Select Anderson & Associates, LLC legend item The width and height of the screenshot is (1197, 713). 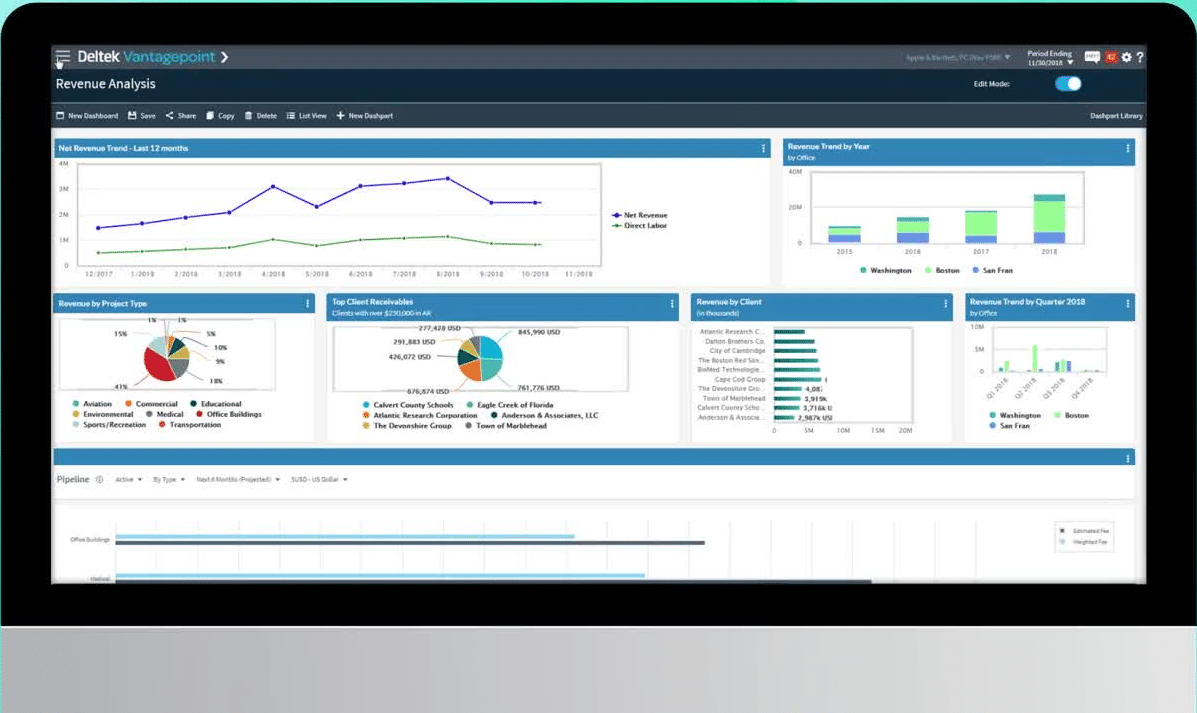point(545,416)
